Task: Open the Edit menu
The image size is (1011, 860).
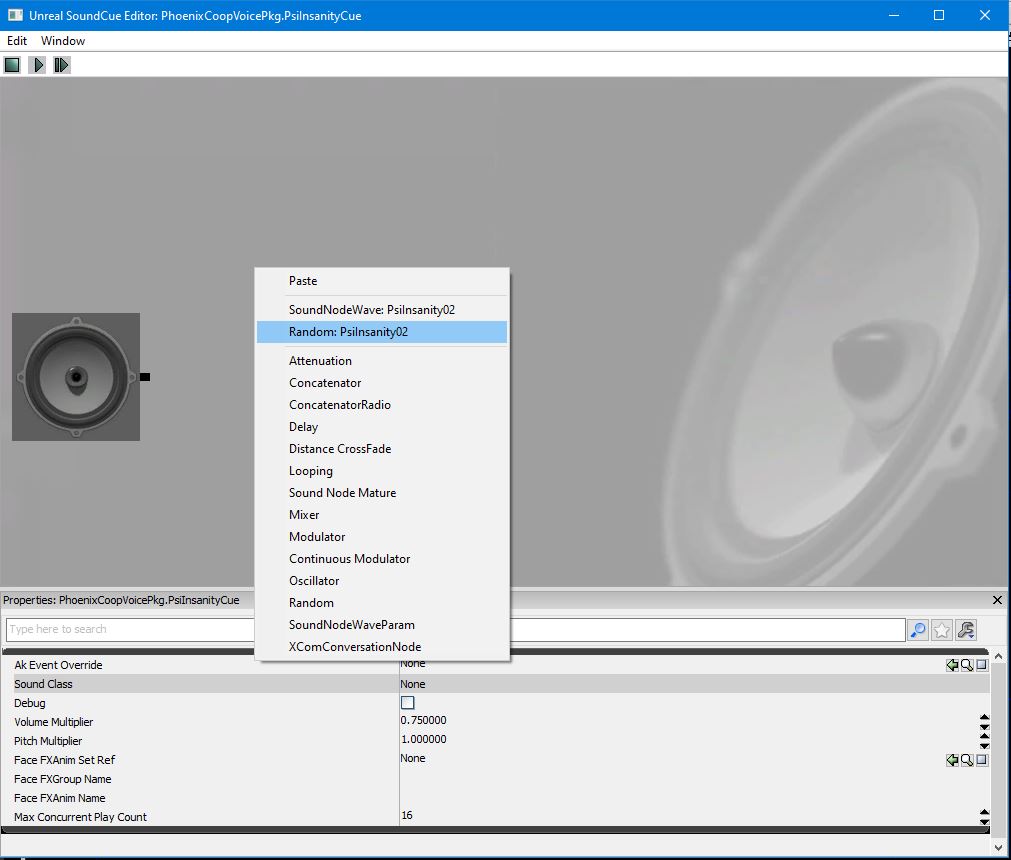Action: tap(17, 41)
